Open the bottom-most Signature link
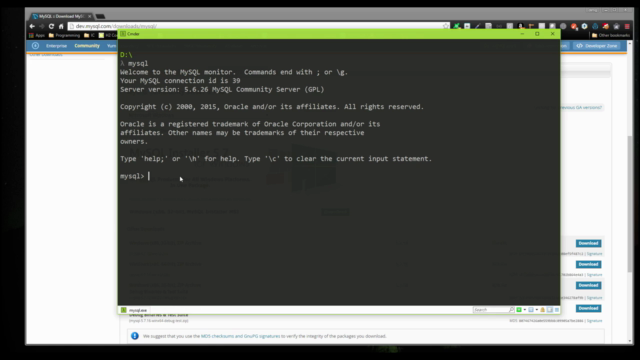 coord(594,321)
